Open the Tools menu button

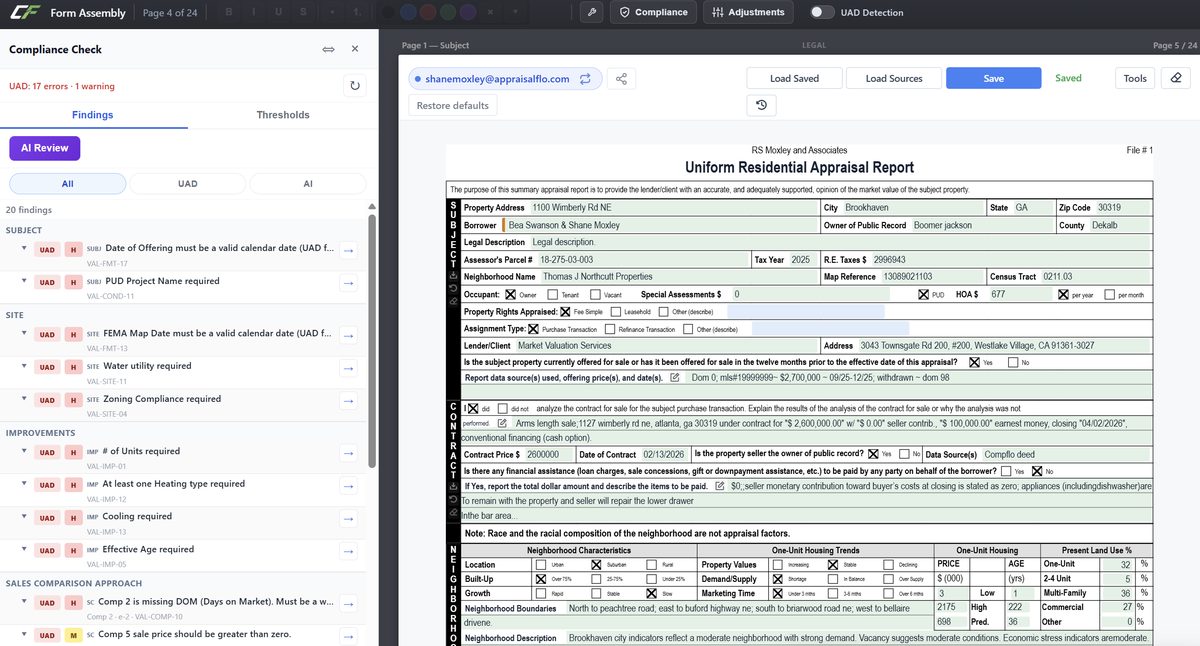tap(1135, 78)
